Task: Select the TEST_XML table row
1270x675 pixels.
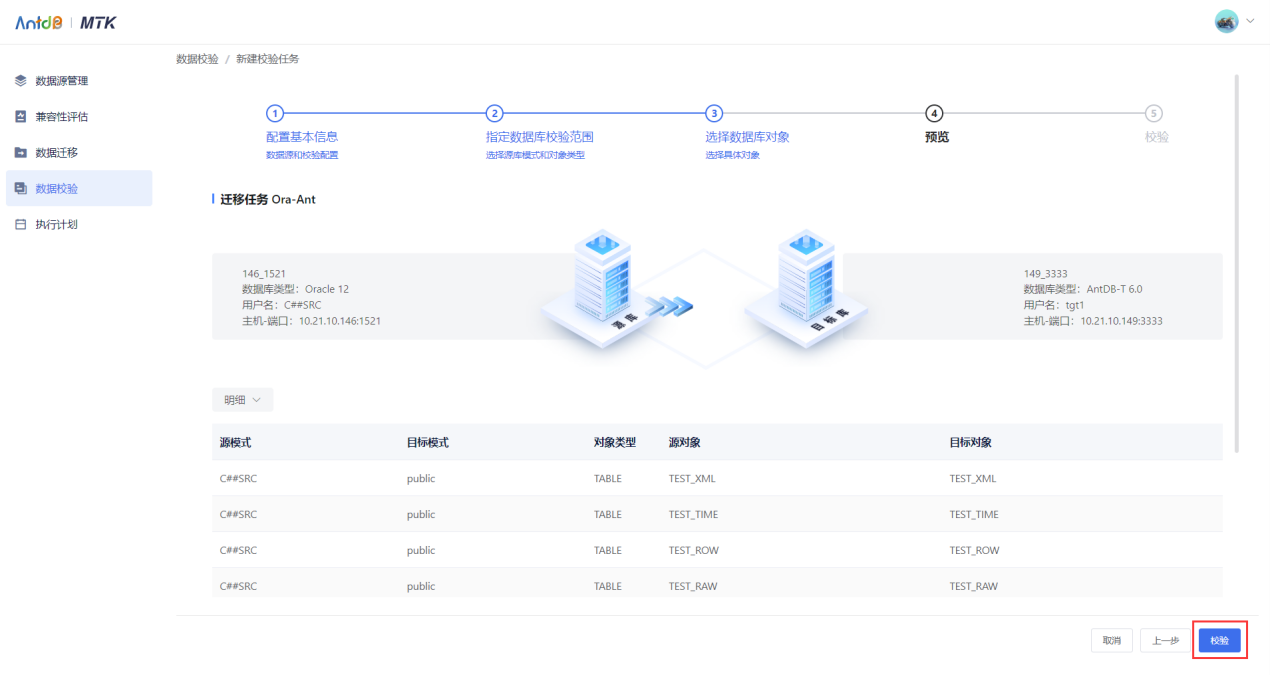Action: click(689, 478)
